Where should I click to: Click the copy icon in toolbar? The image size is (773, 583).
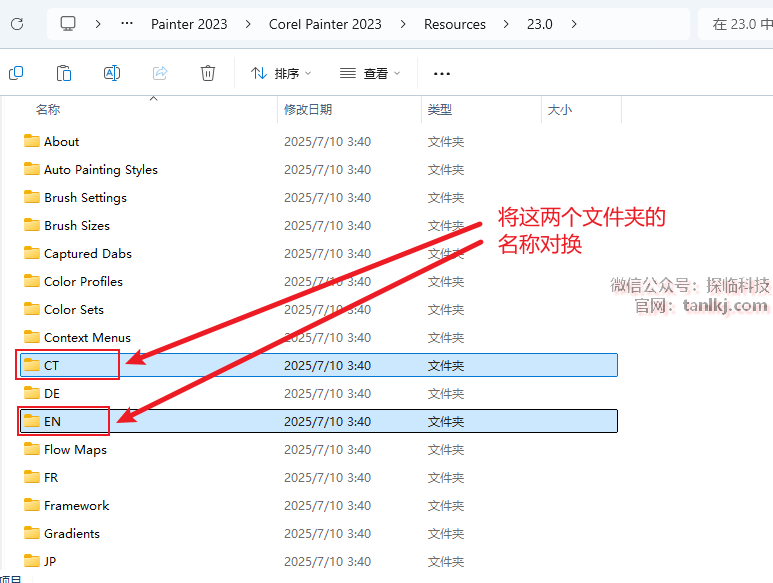(x=16, y=73)
